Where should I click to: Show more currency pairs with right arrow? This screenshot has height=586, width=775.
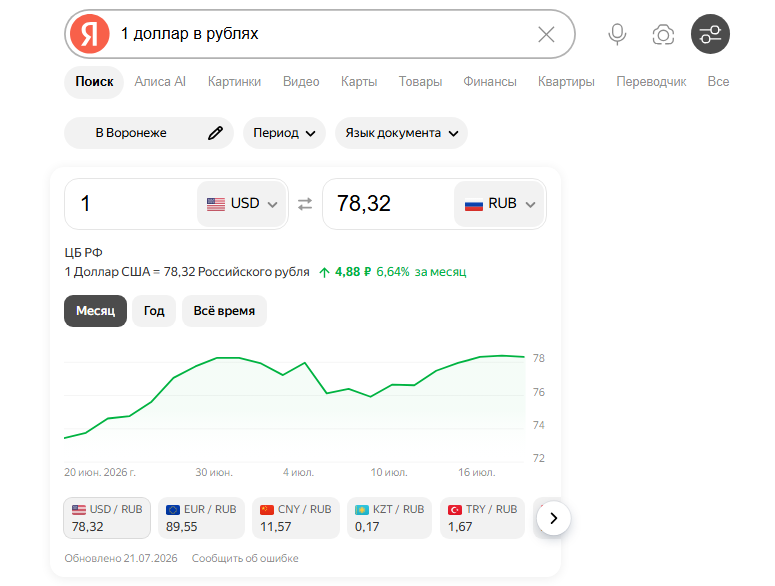pos(554,518)
